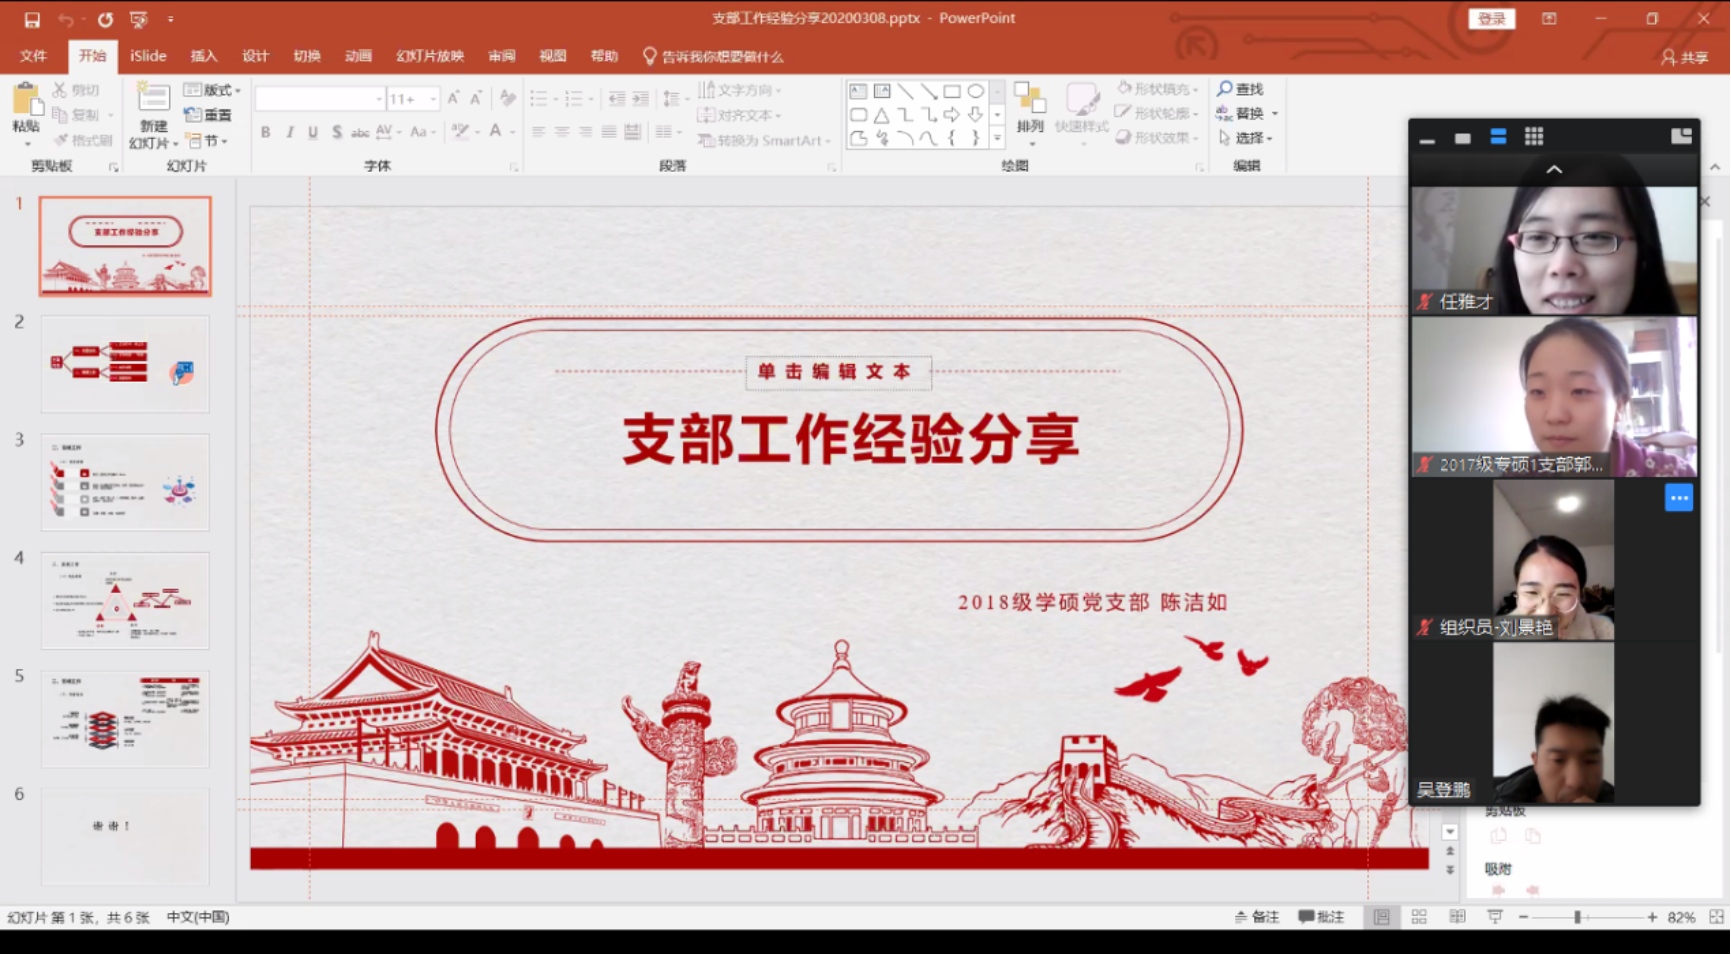Click the Save icon in quick access toolbar
Image resolution: width=1731 pixels, height=955 pixels.
click(x=32, y=19)
